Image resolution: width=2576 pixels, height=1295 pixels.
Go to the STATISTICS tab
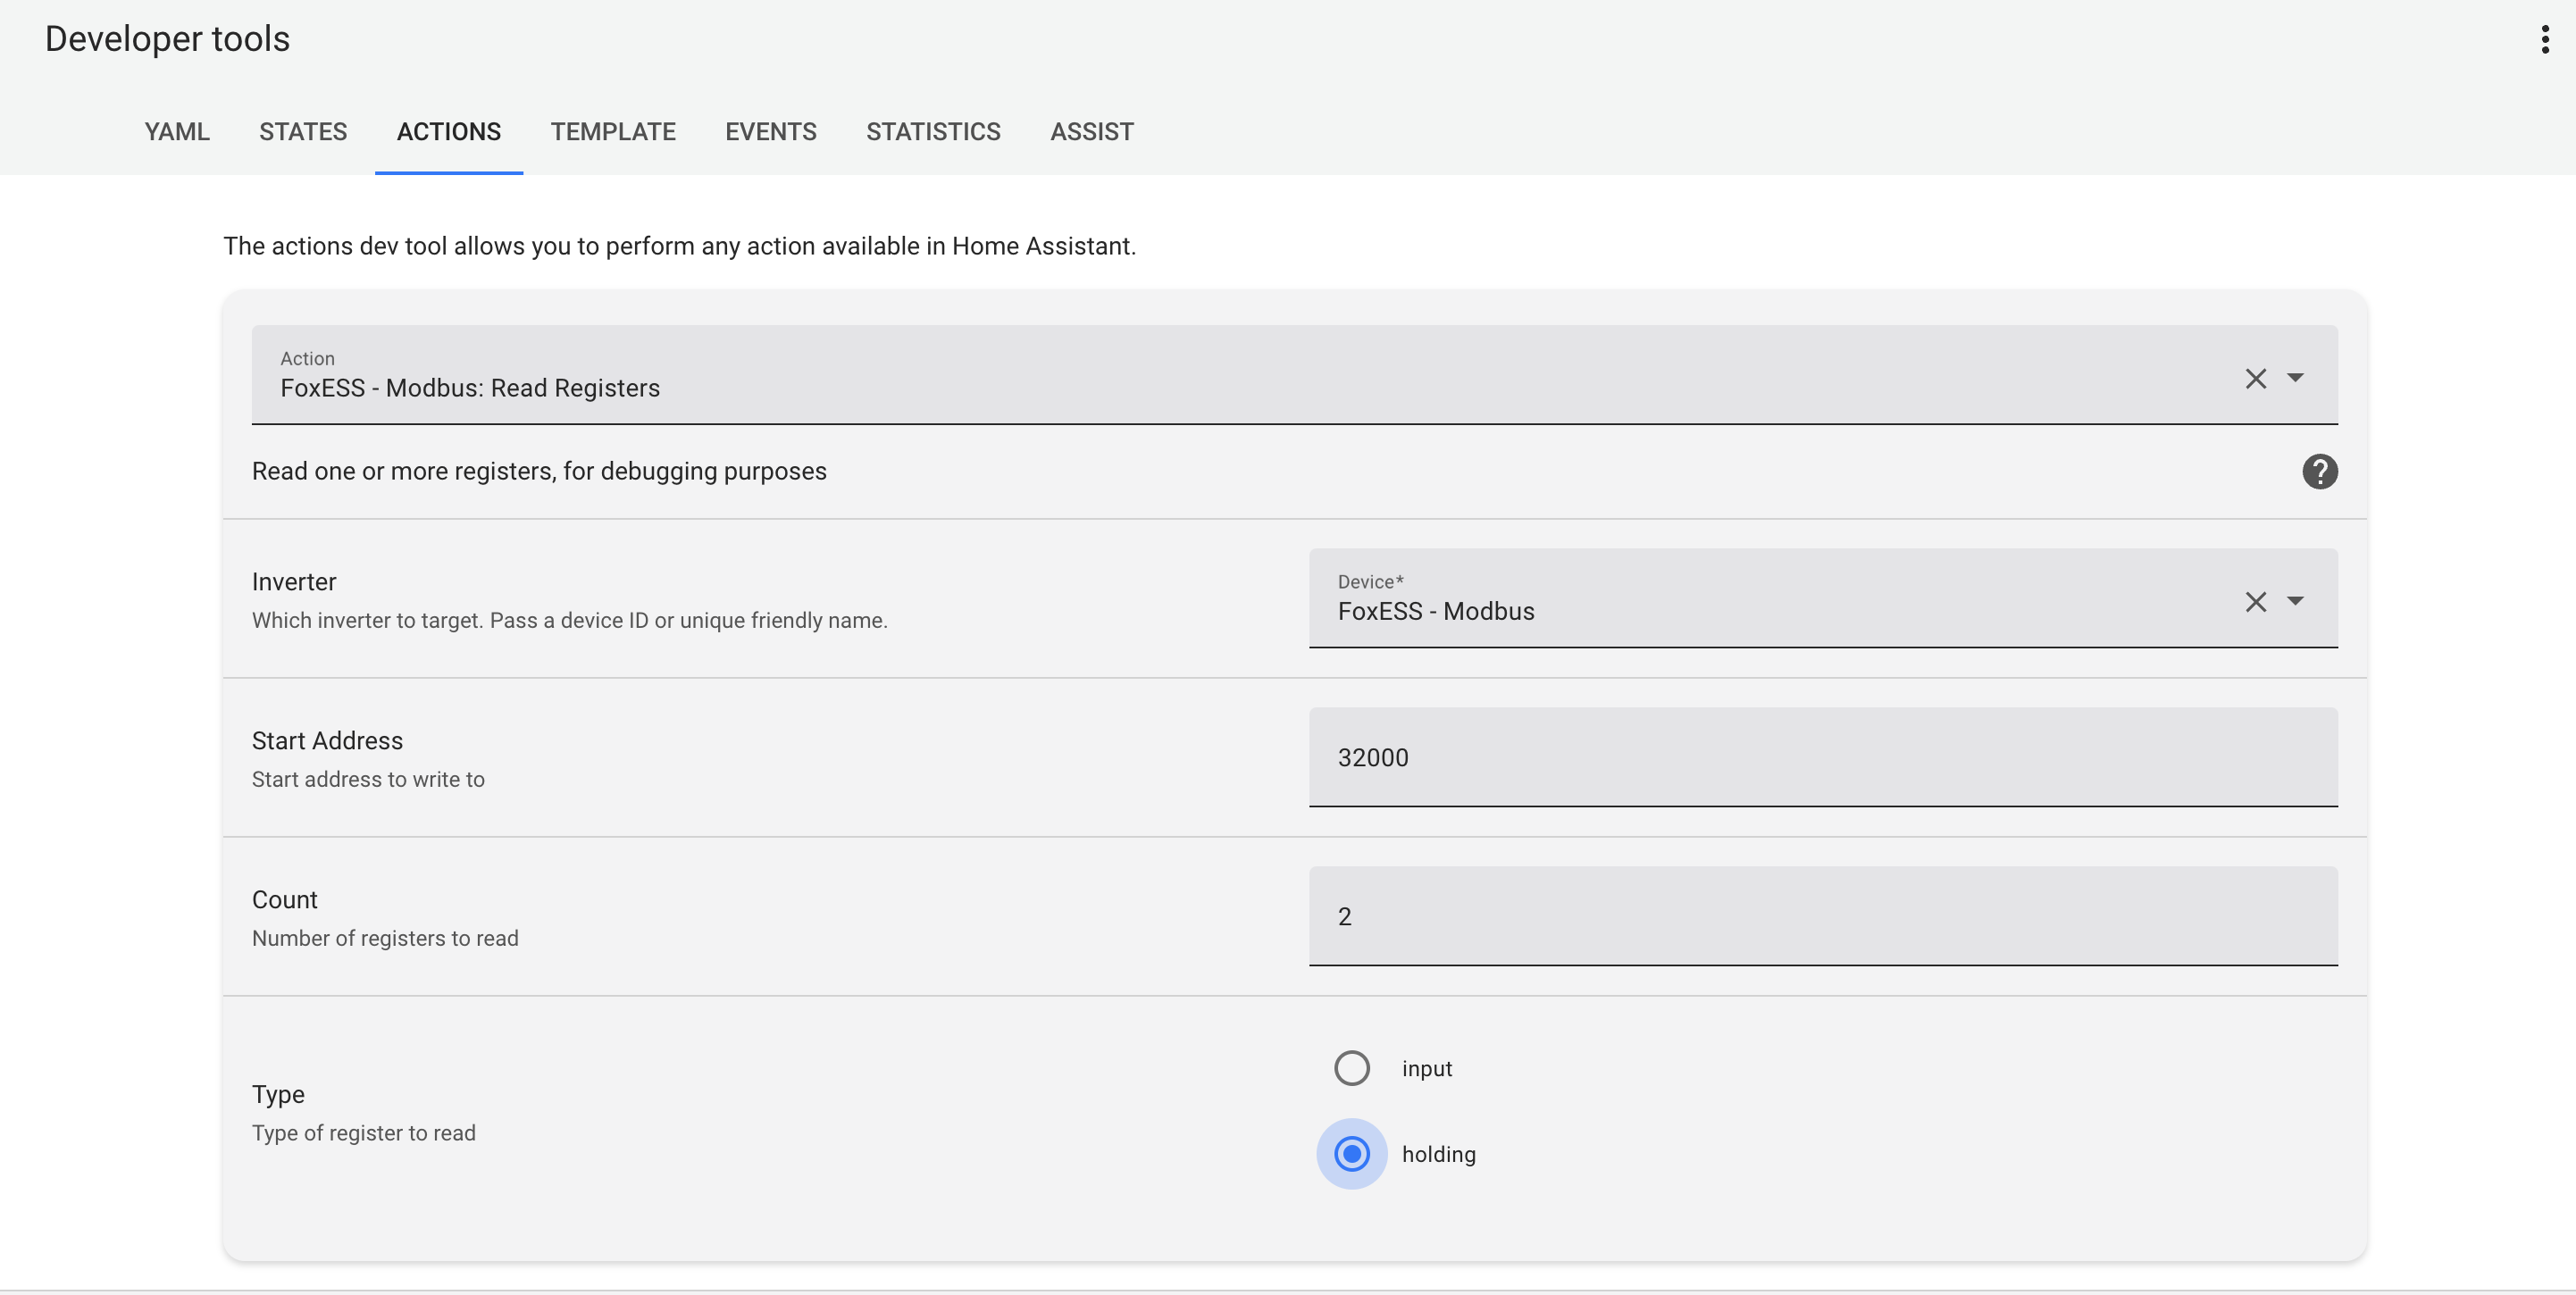coord(933,132)
